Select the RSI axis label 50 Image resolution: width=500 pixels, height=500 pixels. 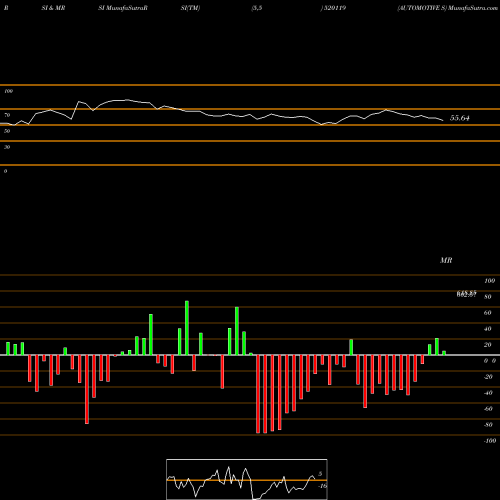[x=7, y=131]
